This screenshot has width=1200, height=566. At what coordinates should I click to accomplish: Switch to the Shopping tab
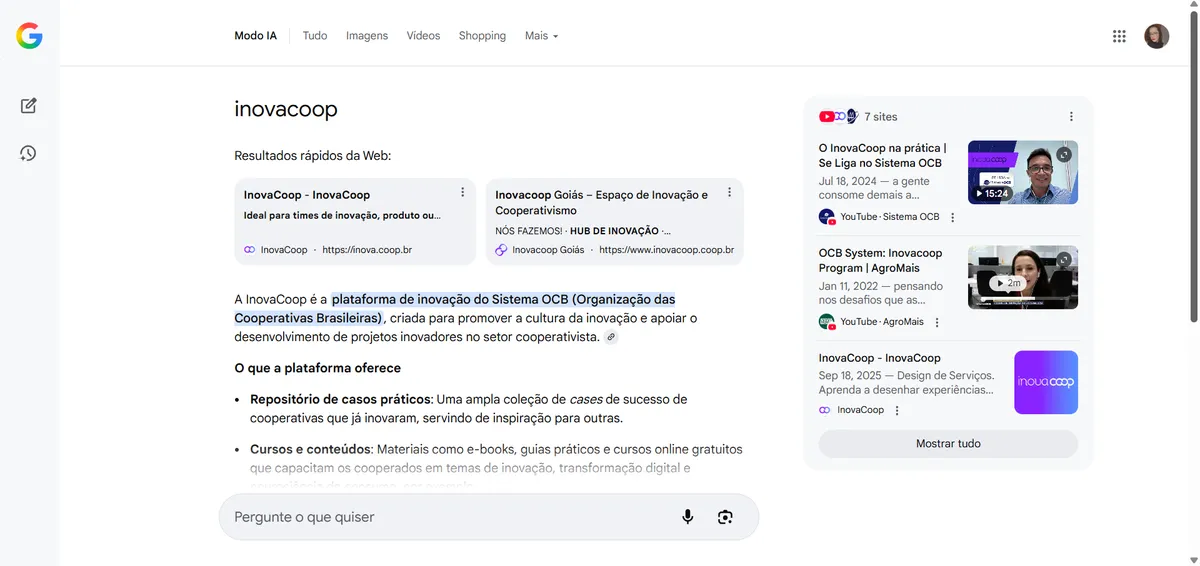coord(482,36)
